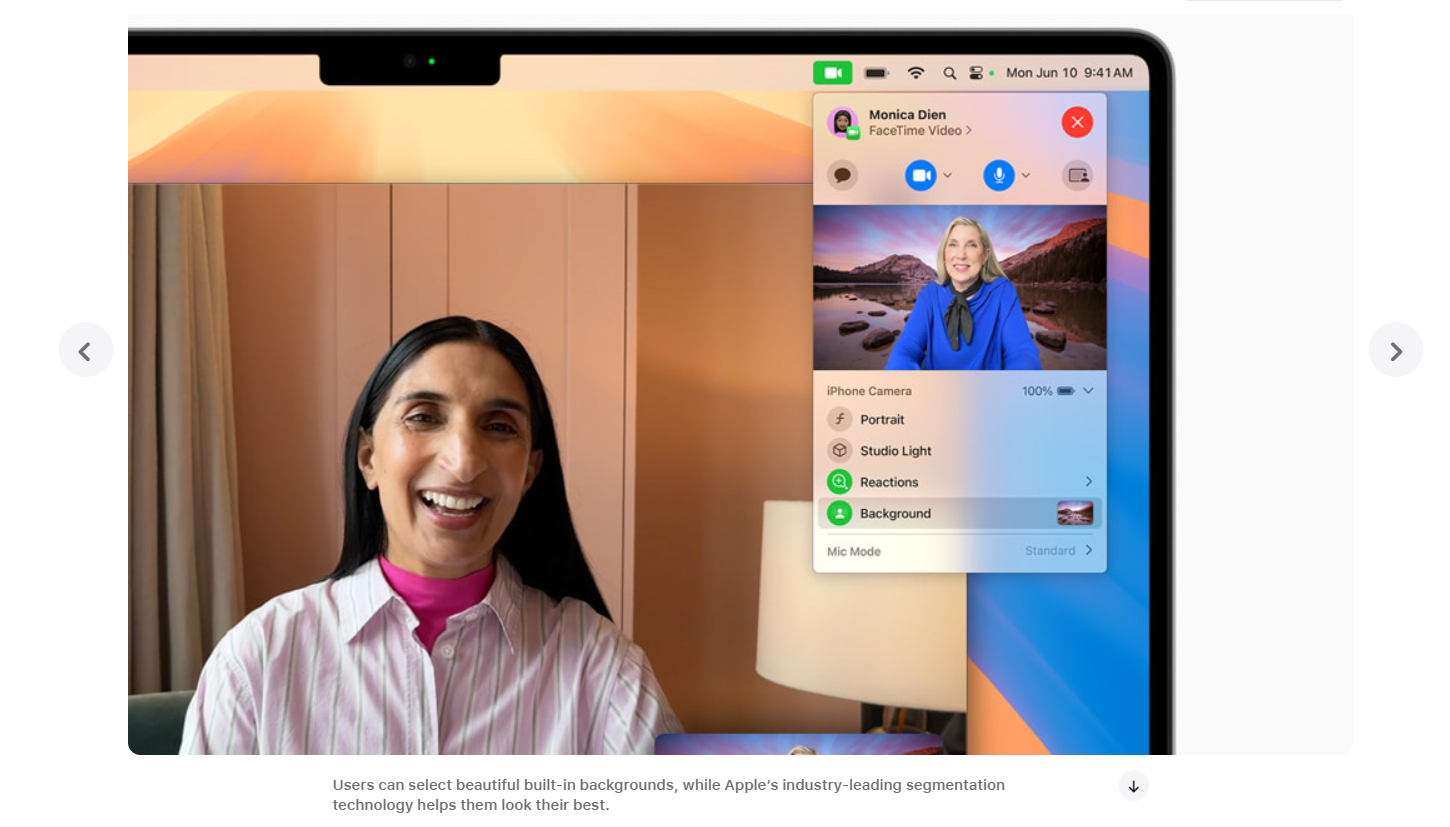Screen dimensions: 1450x827
Task: Open messages bubble icon in call panel
Action: 842,175
